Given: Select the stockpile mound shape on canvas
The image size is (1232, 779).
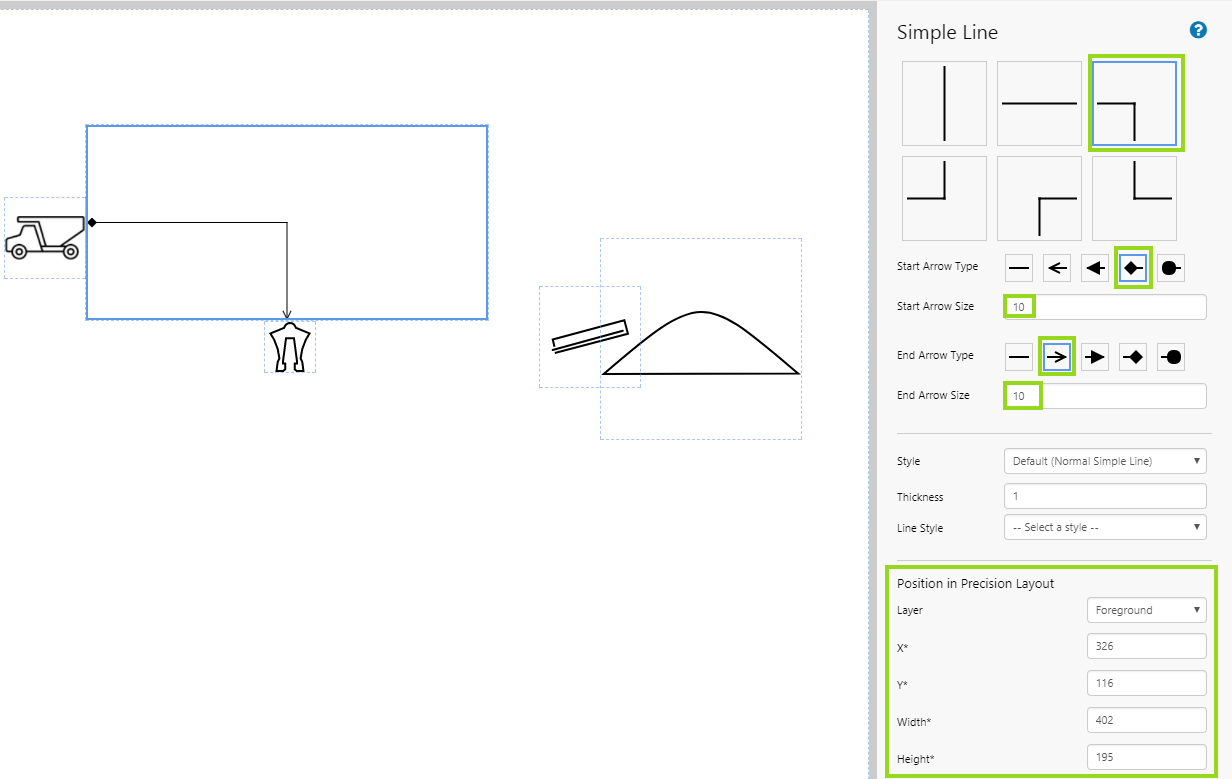Looking at the screenshot, I should pyautogui.click(x=700, y=345).
